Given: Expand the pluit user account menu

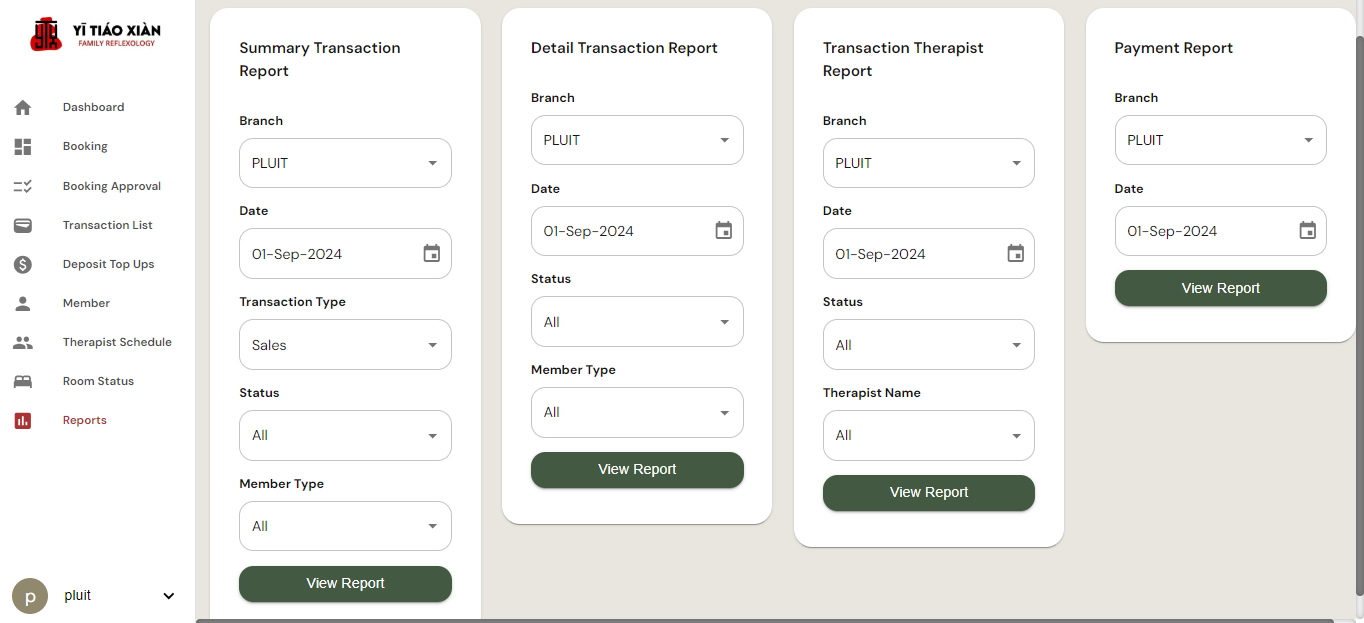Looking at the screenshot, I should pyautogui.click(x=168, y=596).
